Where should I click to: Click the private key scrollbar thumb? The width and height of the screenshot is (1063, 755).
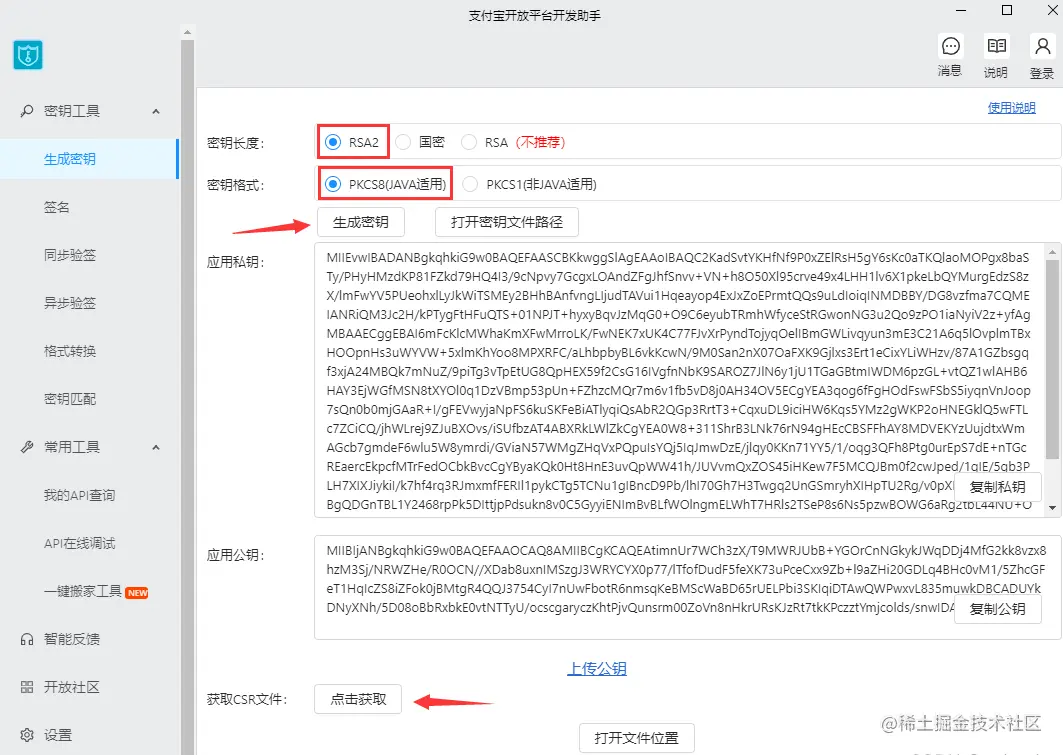coord(1051,359)
